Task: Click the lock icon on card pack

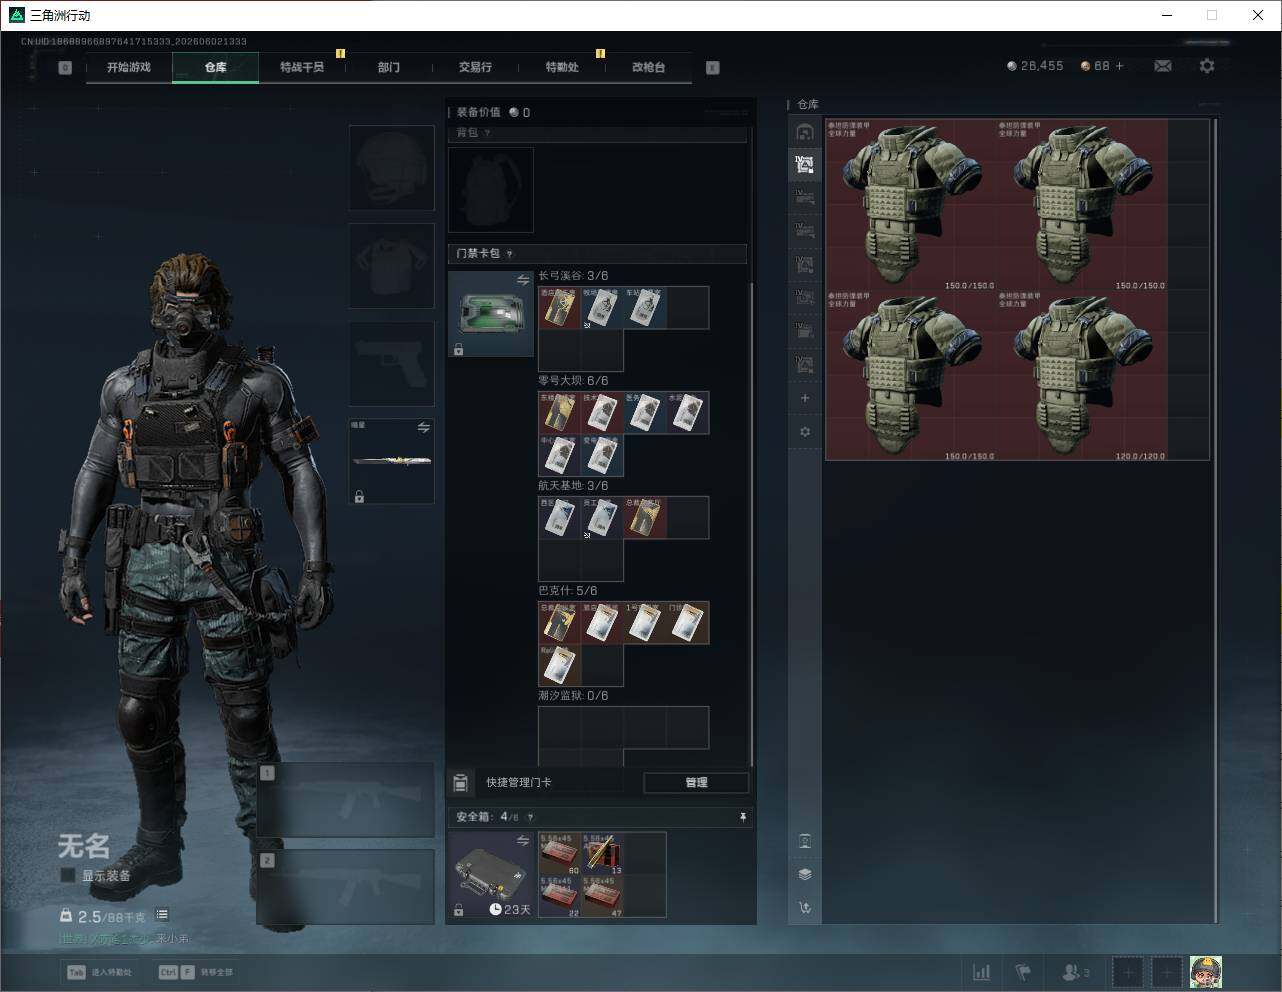Action: click(x=458, y=349)
